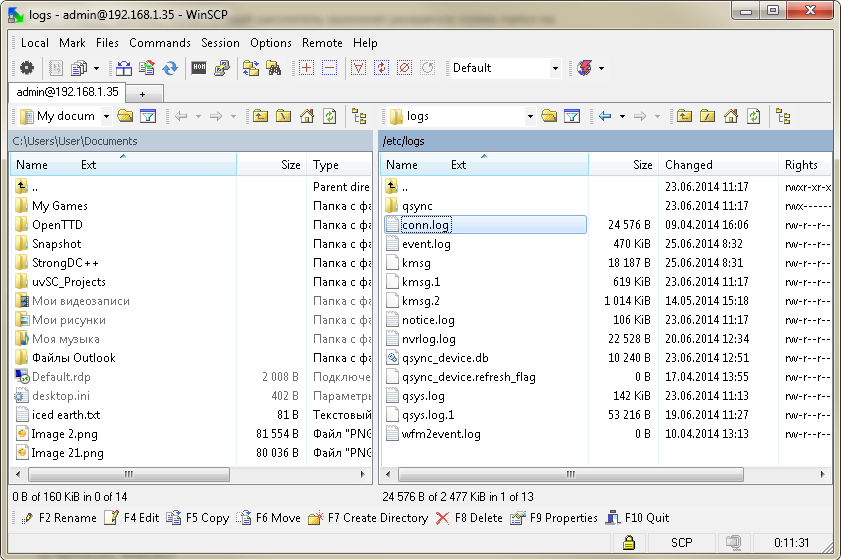
Task: Click the F5 Copy button
Action: pyautogui.click(x=198, y=518)
